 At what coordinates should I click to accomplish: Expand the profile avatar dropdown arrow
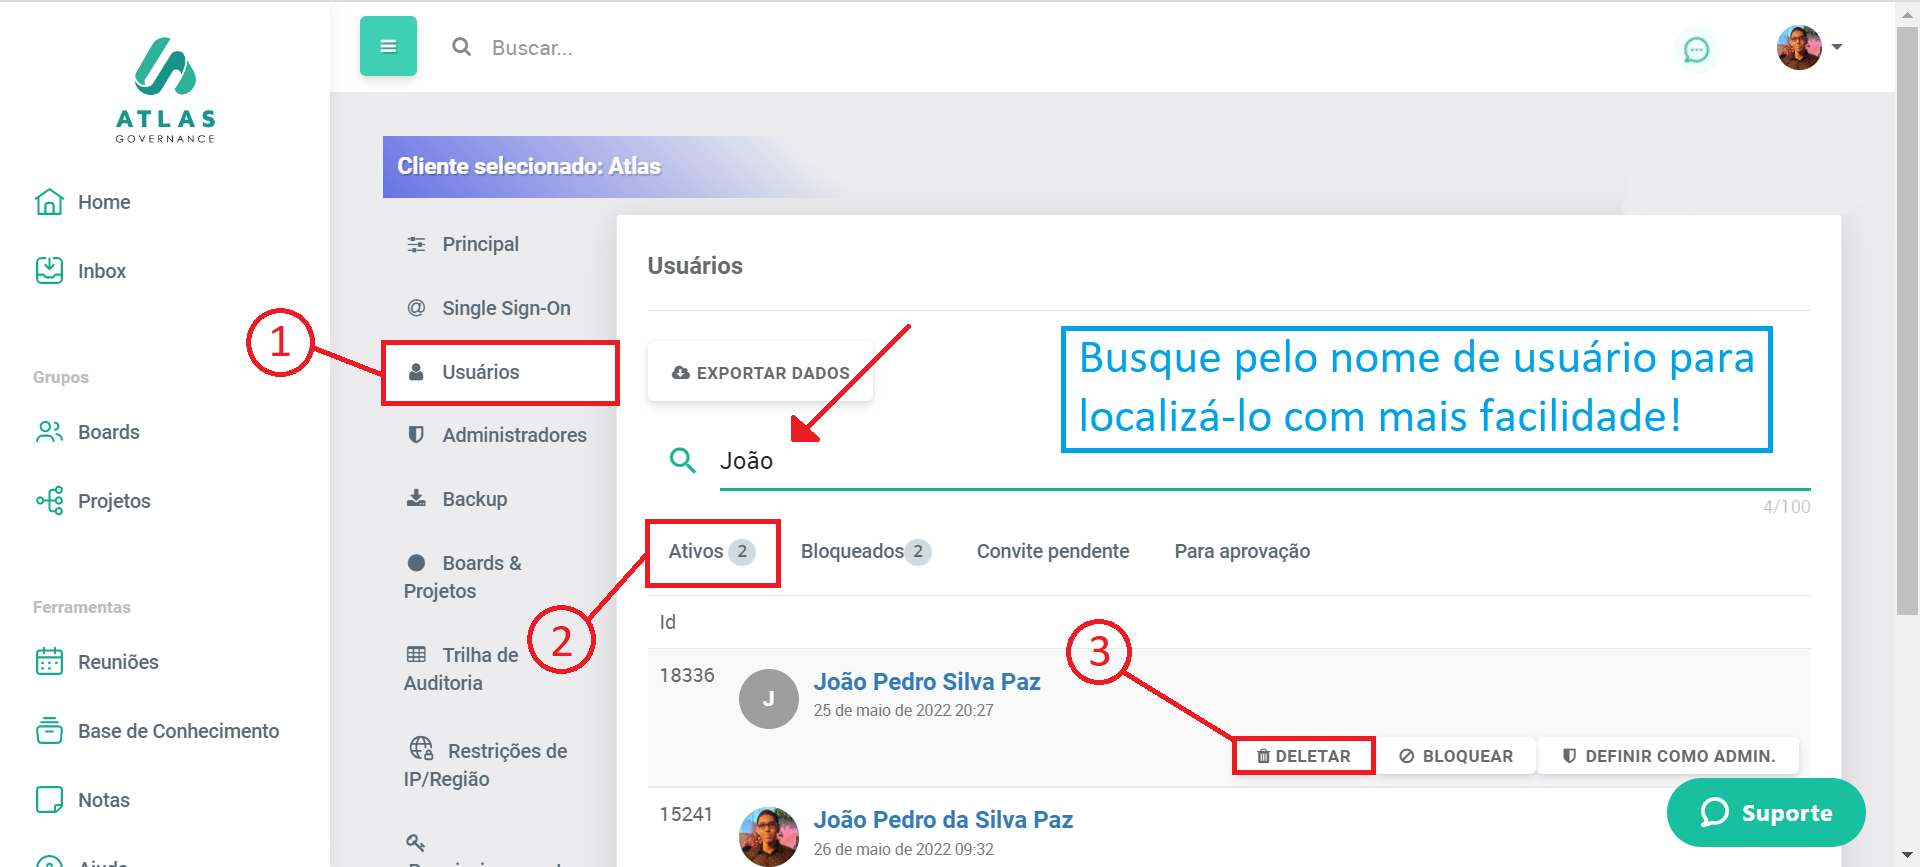tap(1837, 47)
